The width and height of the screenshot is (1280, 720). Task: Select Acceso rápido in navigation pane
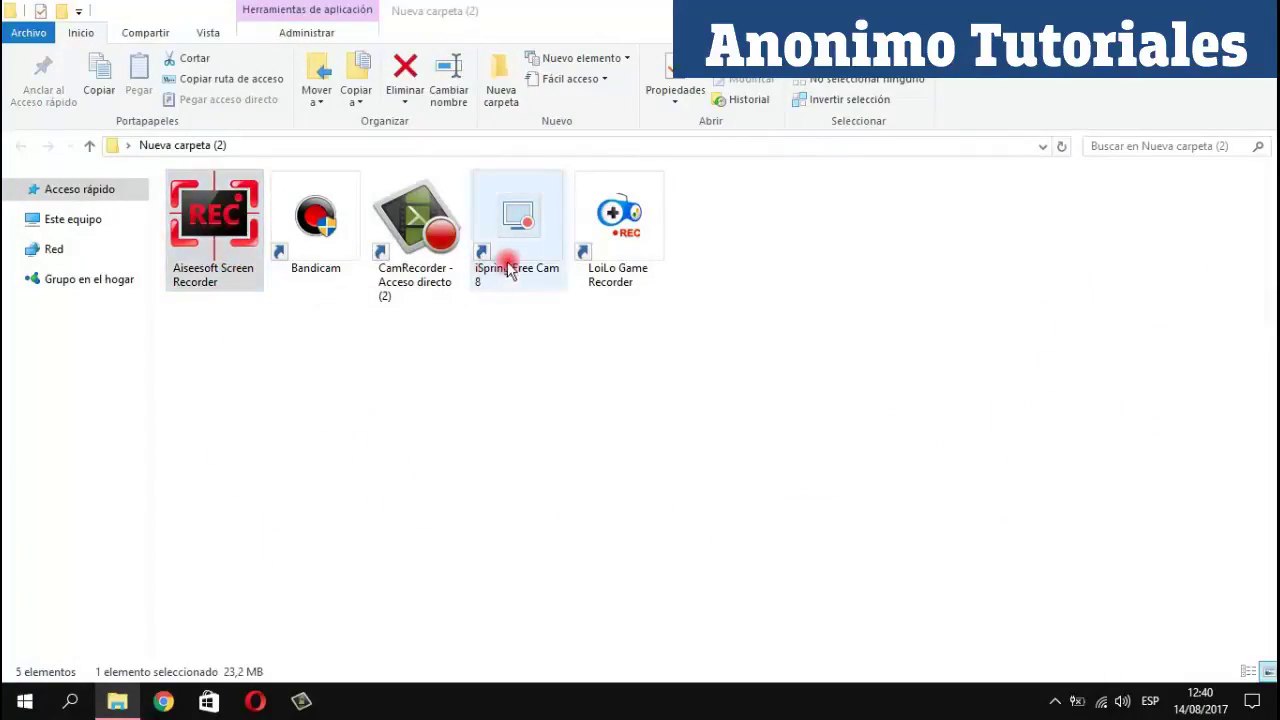pos(79,189)
